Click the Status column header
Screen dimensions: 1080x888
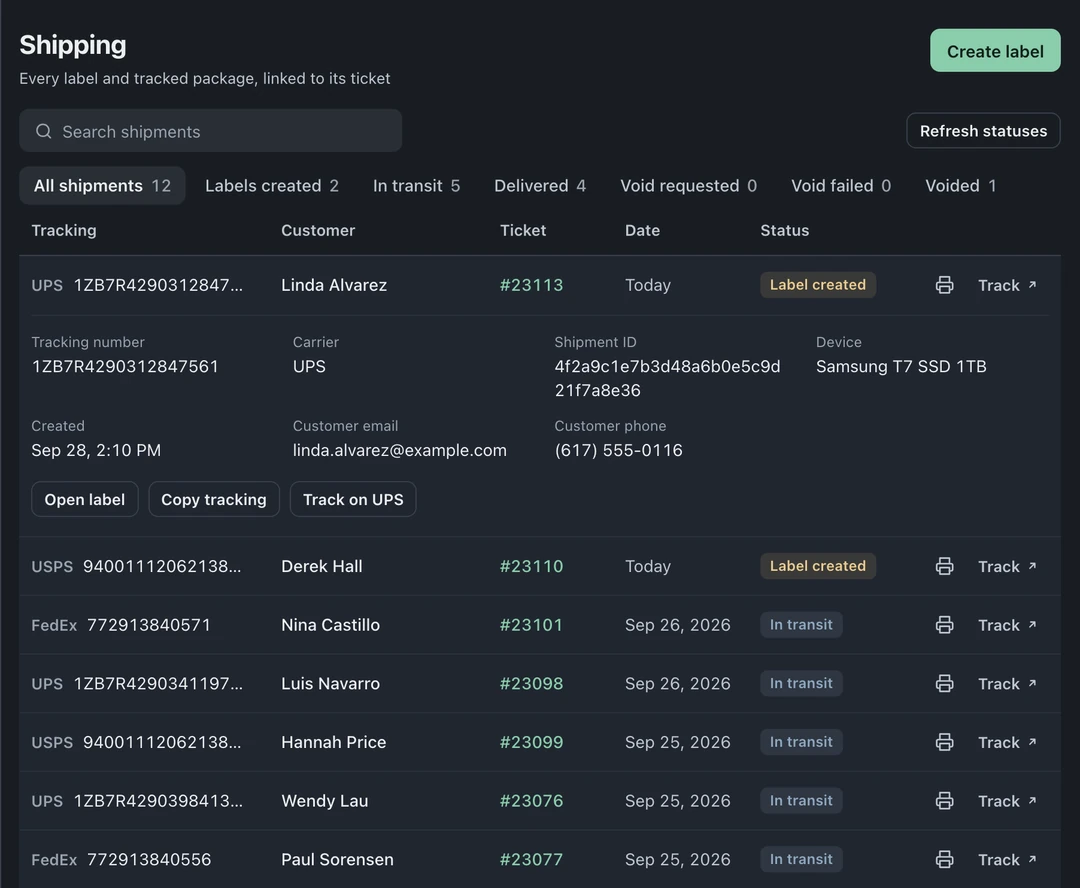[785, 230]
